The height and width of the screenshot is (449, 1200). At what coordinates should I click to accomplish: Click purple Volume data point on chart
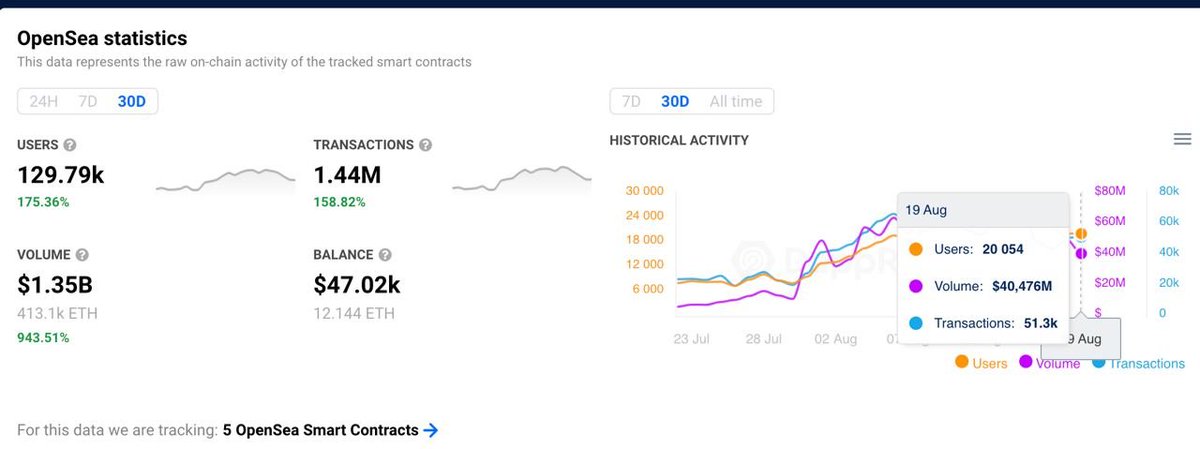pyautogui.click(x=1081, y=253)
